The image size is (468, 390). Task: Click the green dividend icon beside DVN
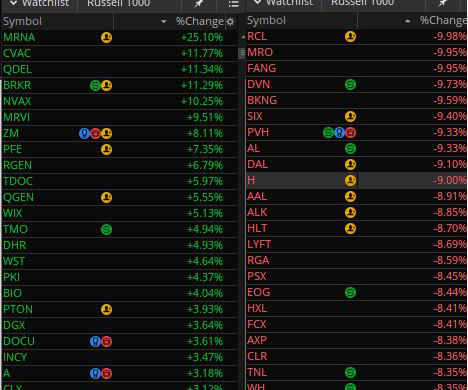(x=350, y=84)
